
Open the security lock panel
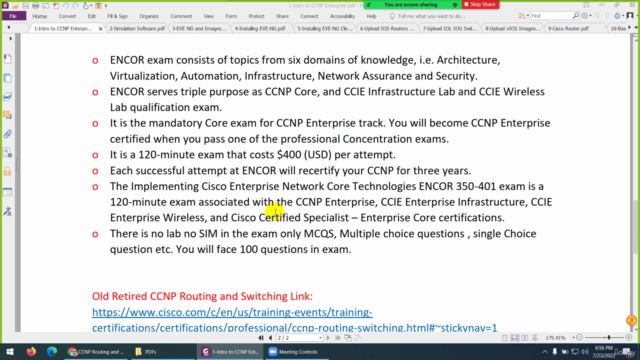(x=7, y=171)
